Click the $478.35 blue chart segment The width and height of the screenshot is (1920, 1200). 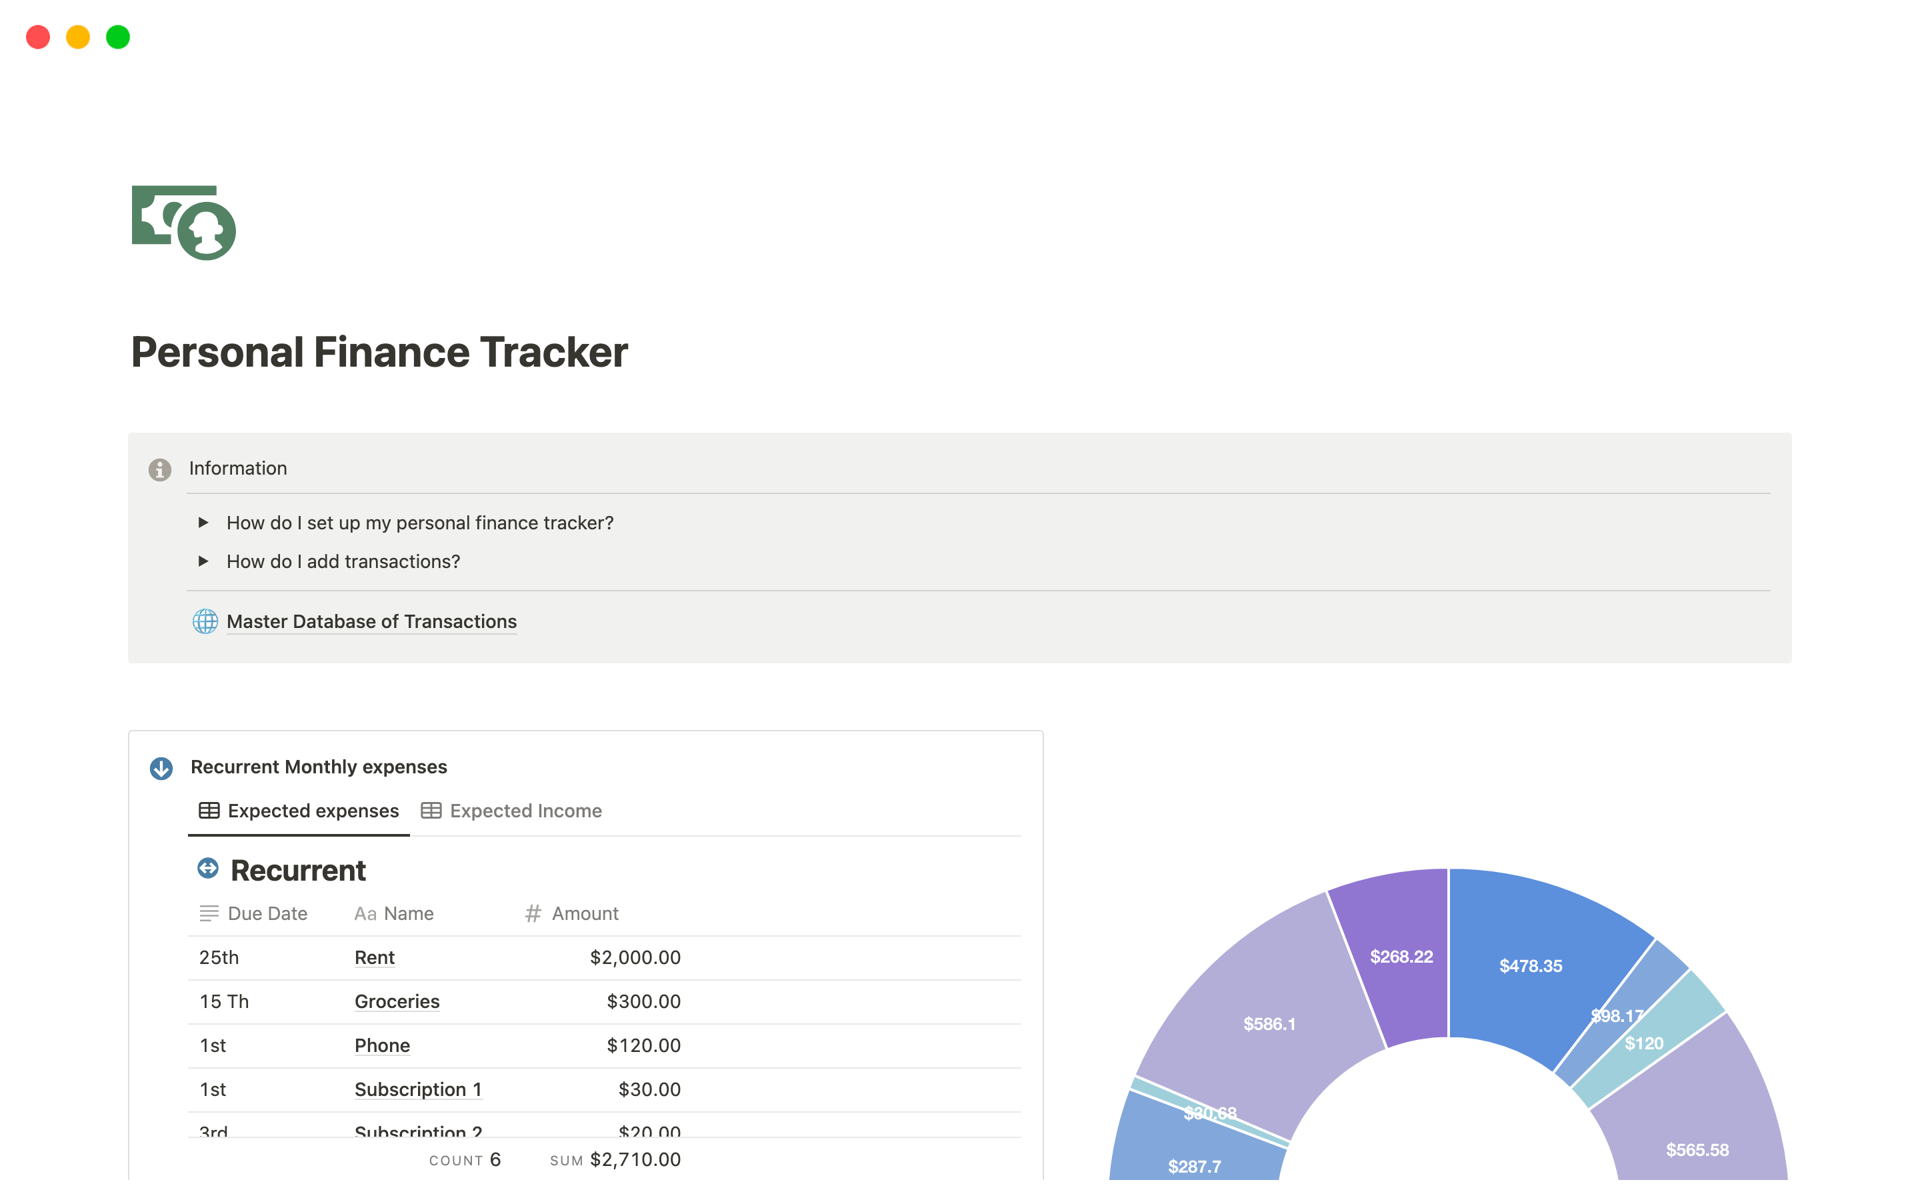tap(1530, 965)
